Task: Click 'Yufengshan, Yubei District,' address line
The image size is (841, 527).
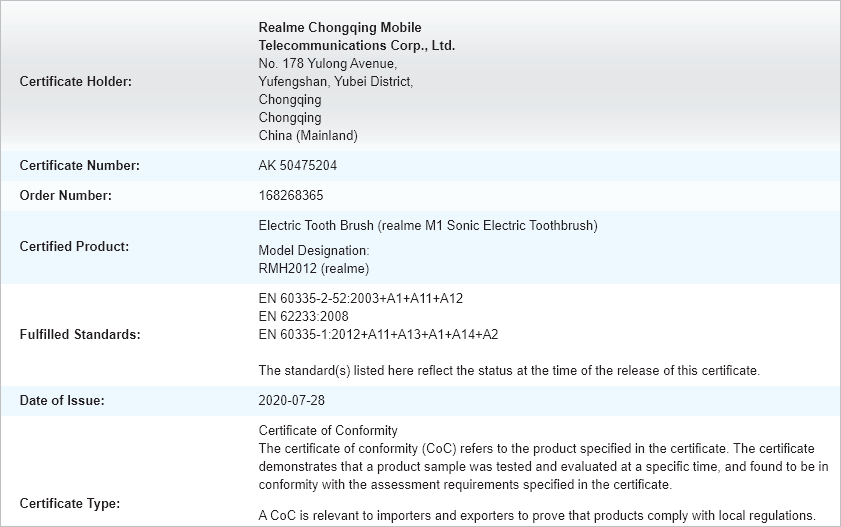Action: [x=336, y=81]
